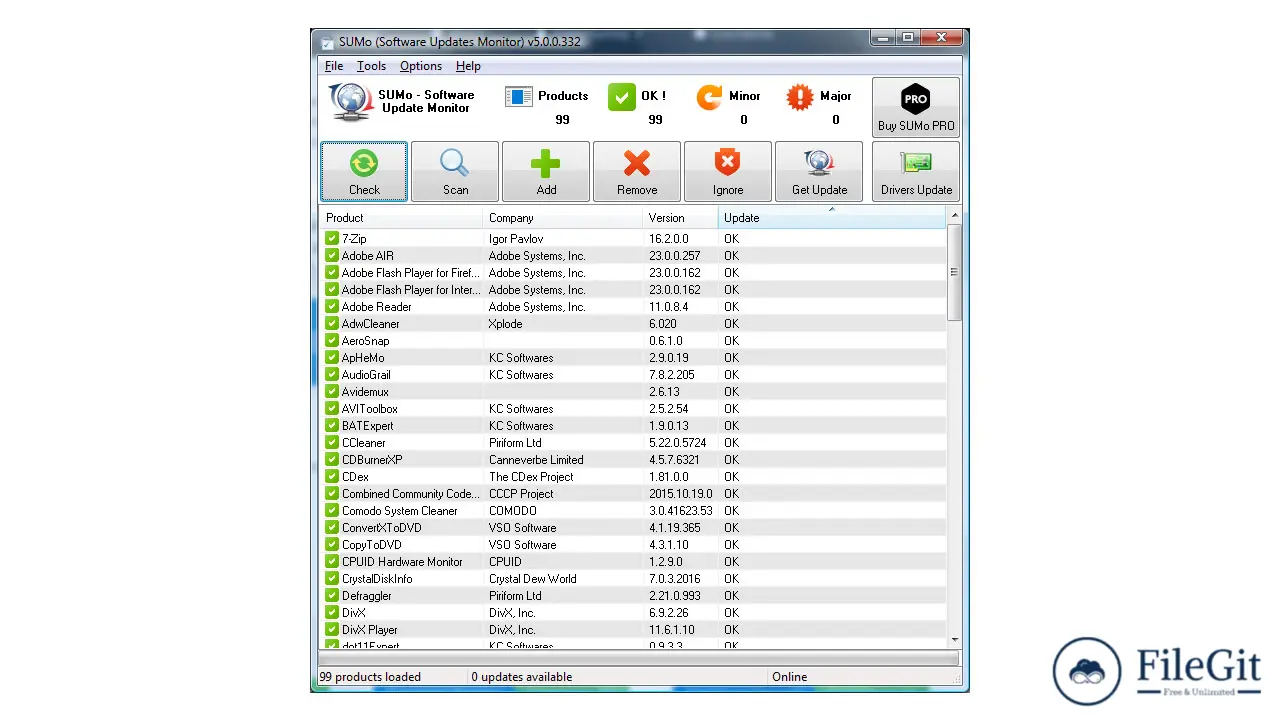Click version 16.2.0.0 cell
The width and height of the screenshot is (1280, 720).
[668, 239]
